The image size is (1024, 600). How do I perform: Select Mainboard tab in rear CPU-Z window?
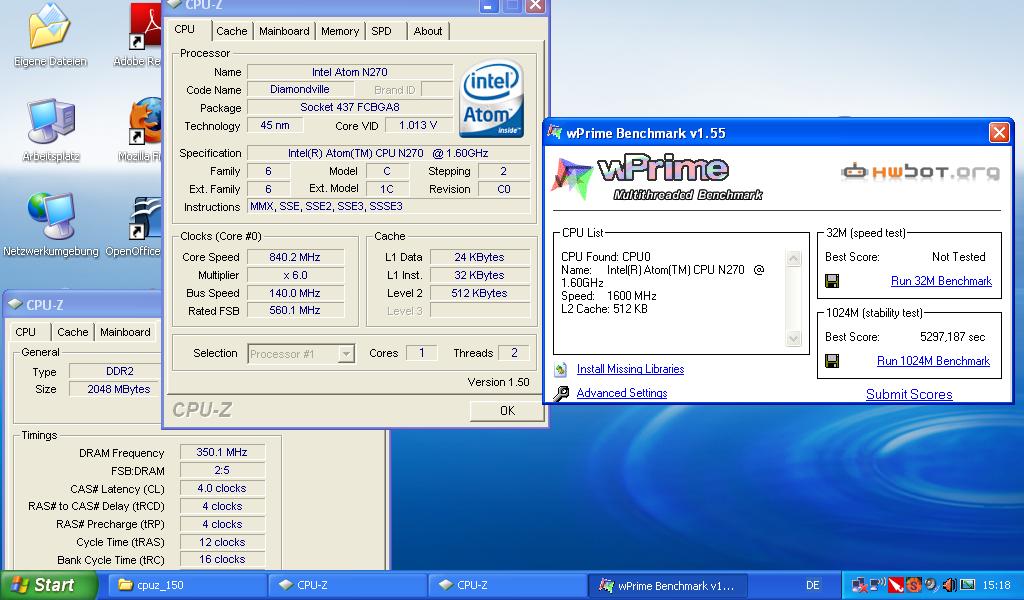[125, 332]
